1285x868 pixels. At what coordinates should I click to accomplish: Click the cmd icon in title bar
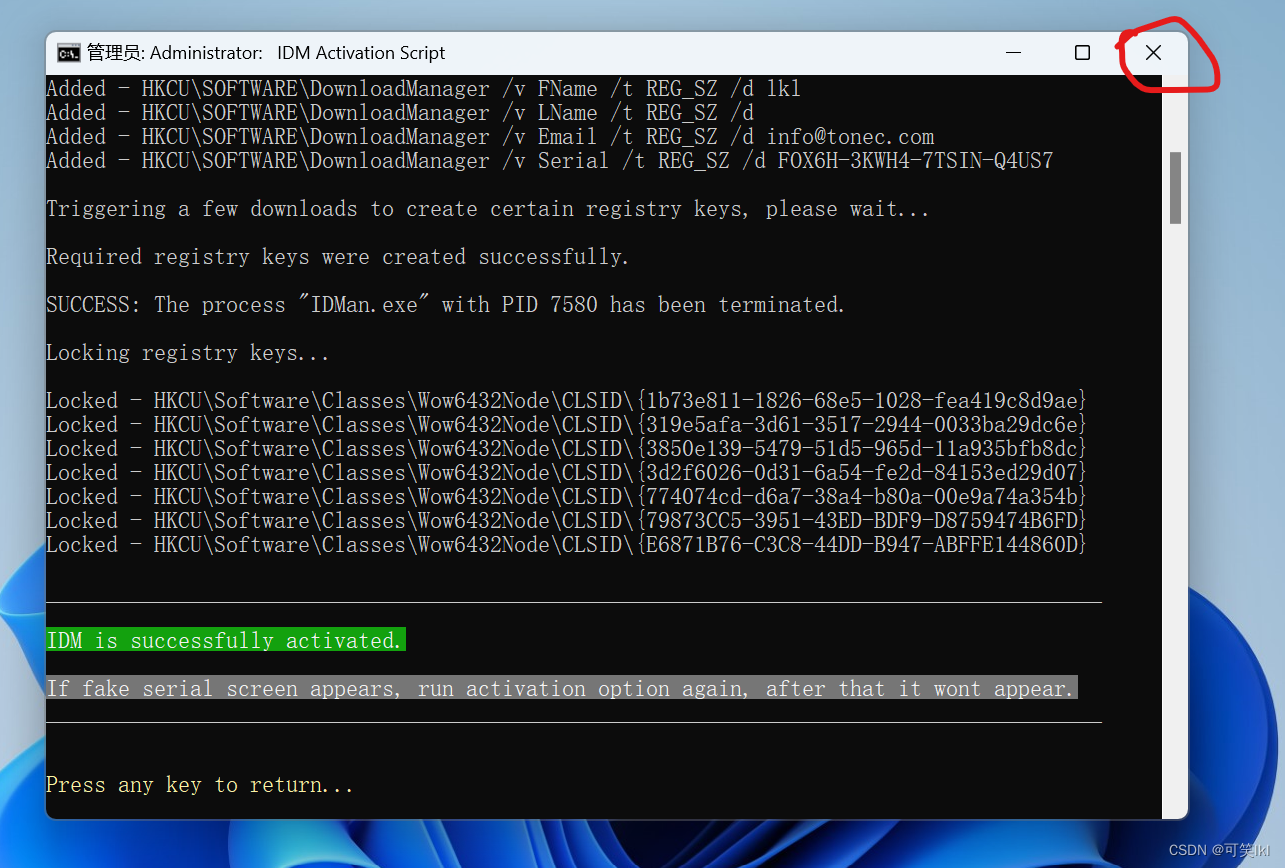[68, 53]
